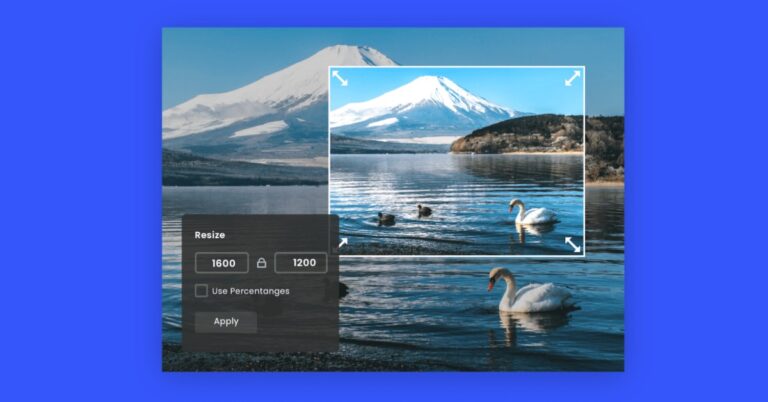This screenshot has width=768, height=402.
Task: Select the height field showing 1200
Action: (x=301, y=263)
